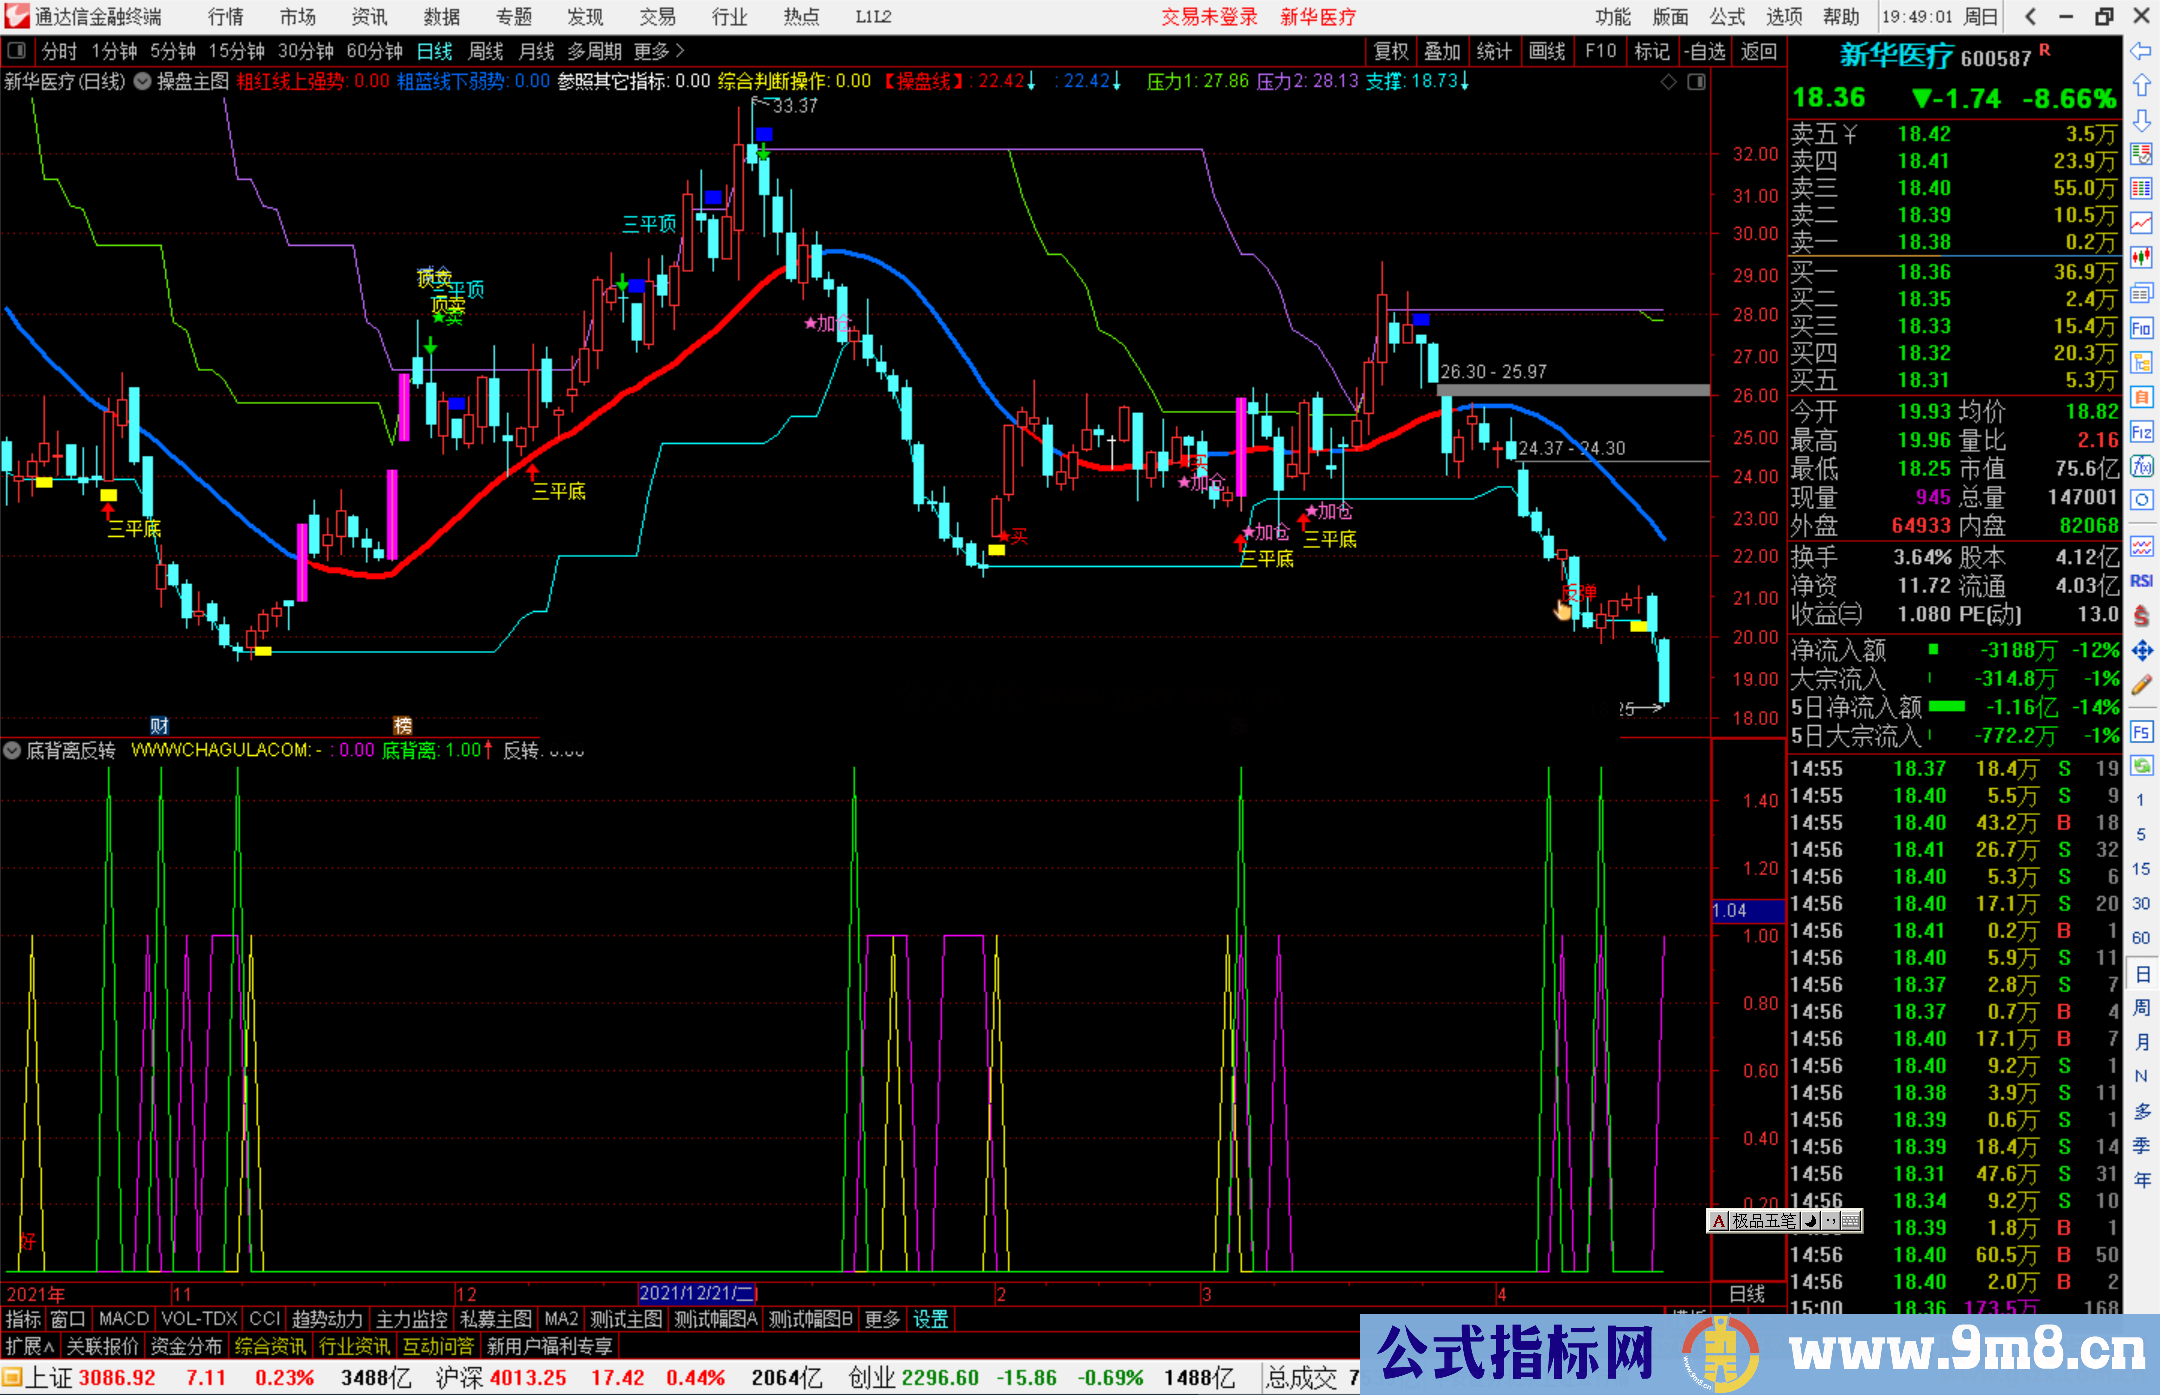
Task: Click the down arrow icon in right sidebar
Action: point(2141,121)
